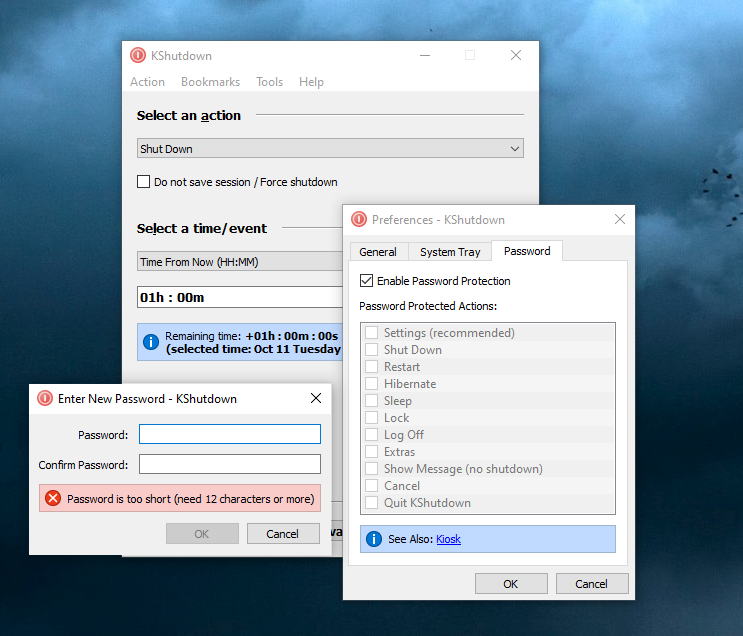Image resolution: width=743 pixels, height=636 pixels.
Task: Check the Extras protected action box
Action: [x=372, y=452]
